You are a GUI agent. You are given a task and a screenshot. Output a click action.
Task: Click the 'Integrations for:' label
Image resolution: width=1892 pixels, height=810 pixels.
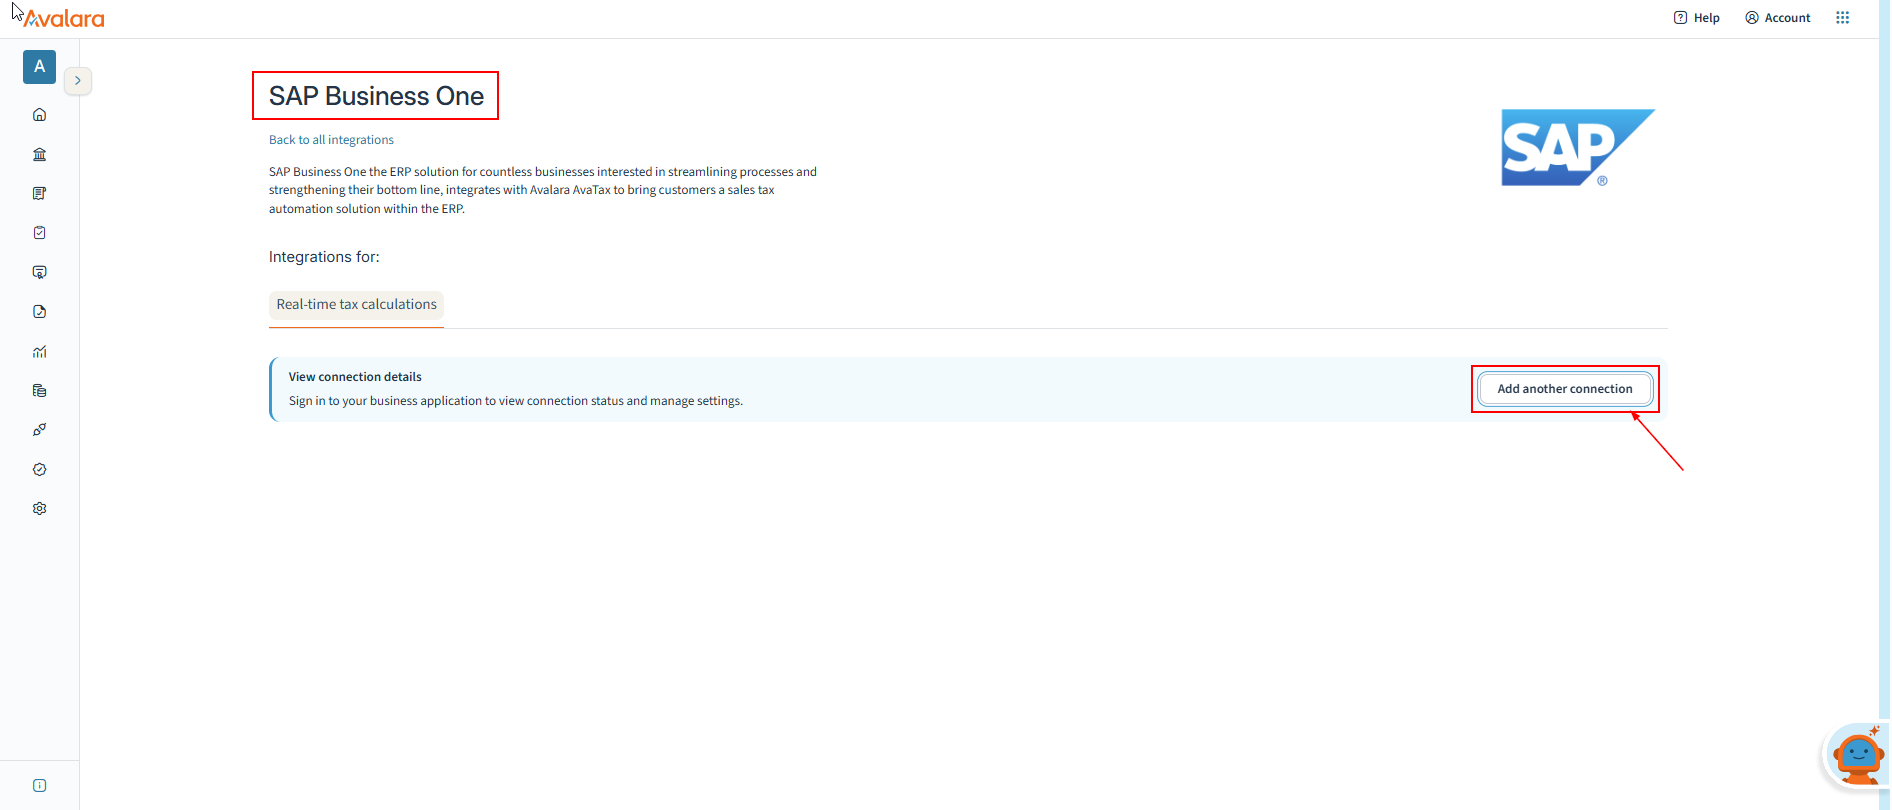point(324,257)
